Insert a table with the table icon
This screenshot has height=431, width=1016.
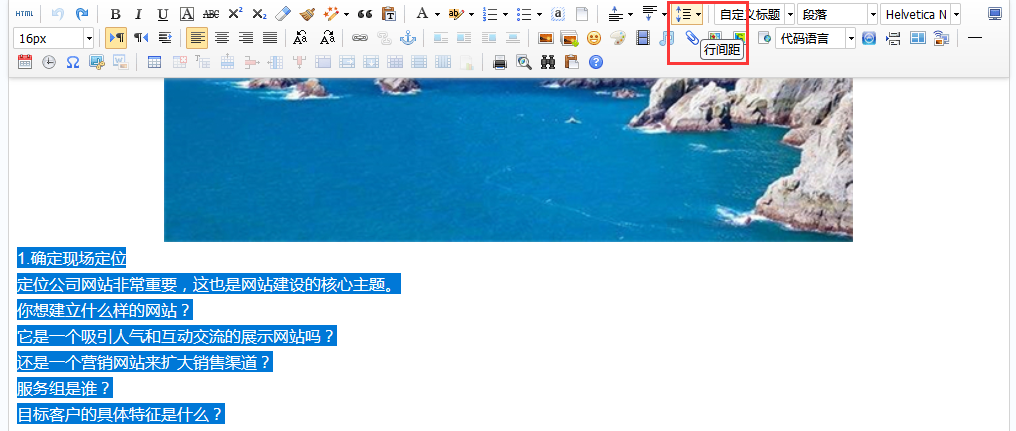click(x=154, y=62)
